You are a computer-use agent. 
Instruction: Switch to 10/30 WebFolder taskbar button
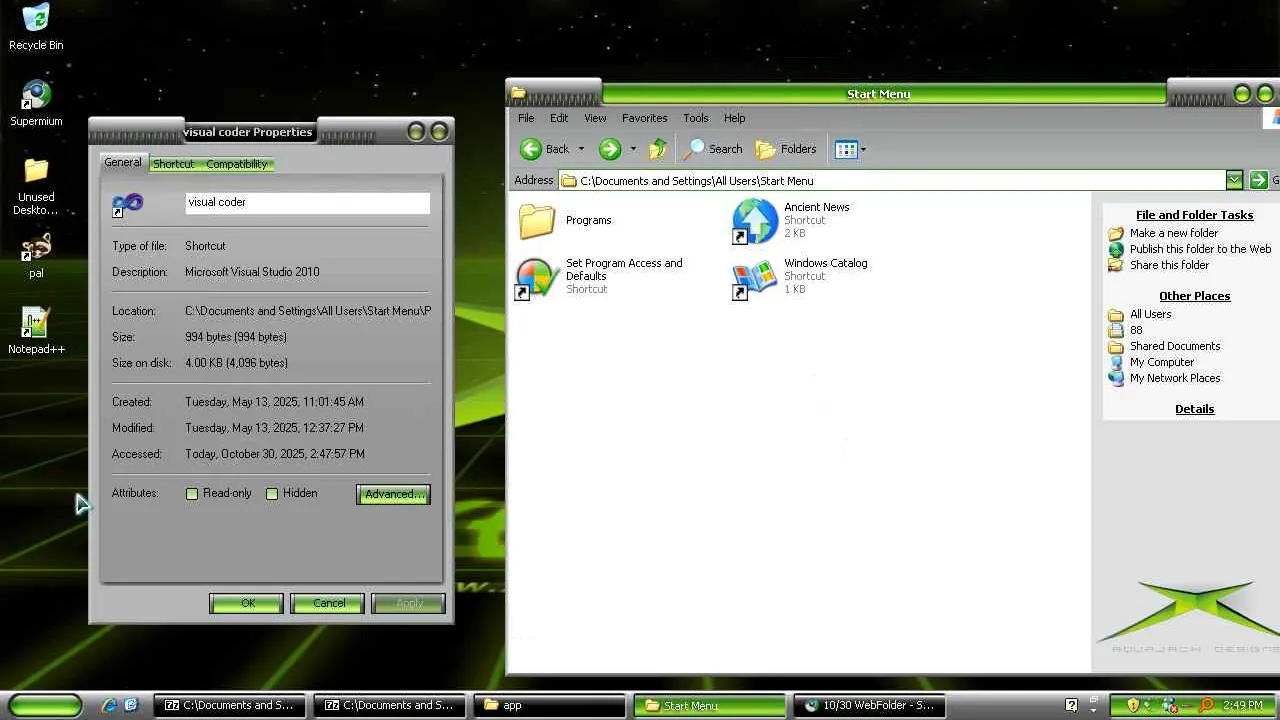[871, 705]
